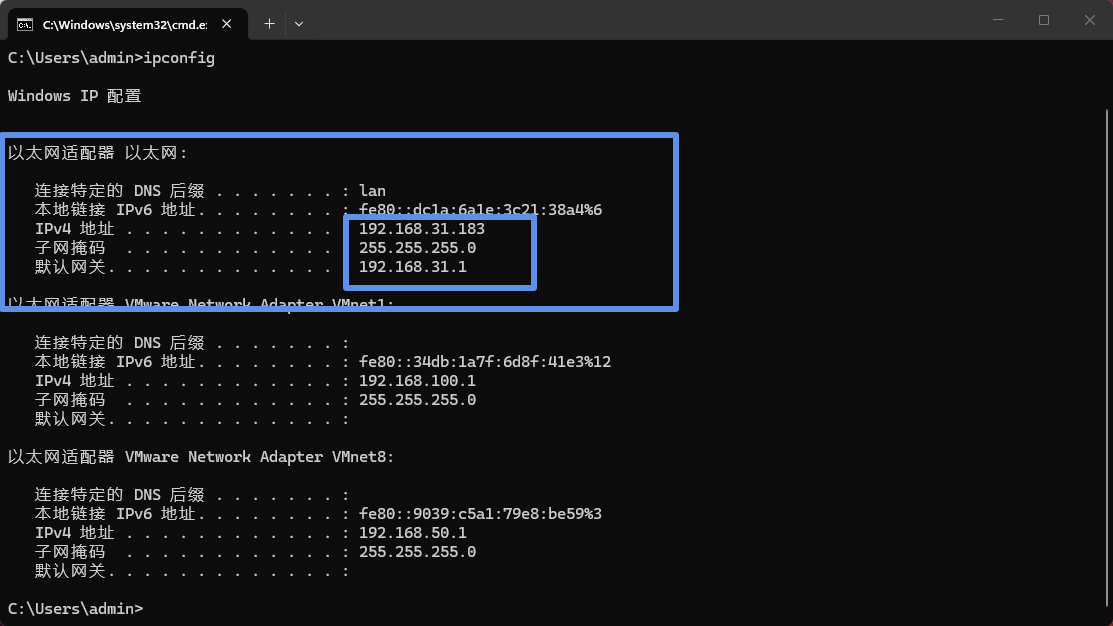Viewport: 1113px width, 626px height.
Task: Expand the new tab profile dropdown
Action: click(299, 22)
